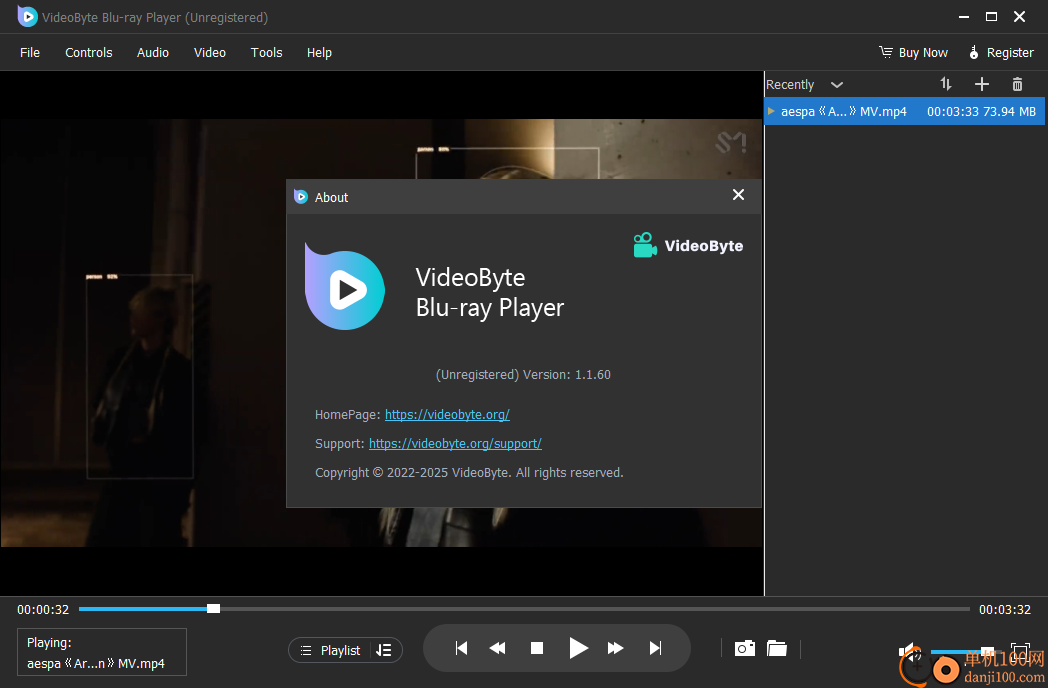1048x688 pixels.
Task: Click the large Blu-ray Player play logo
Action: click(344, 288)
